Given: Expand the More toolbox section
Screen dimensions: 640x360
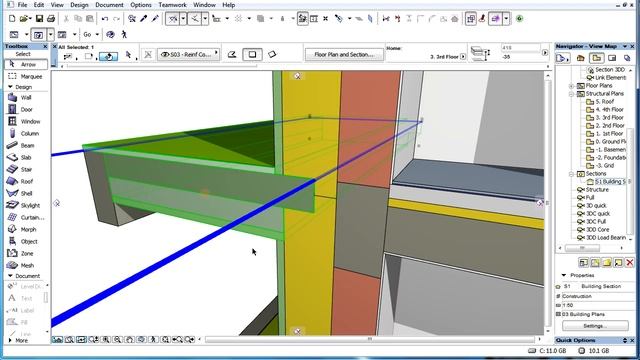Looking at the screenshot, I should (x=10, y=340).
